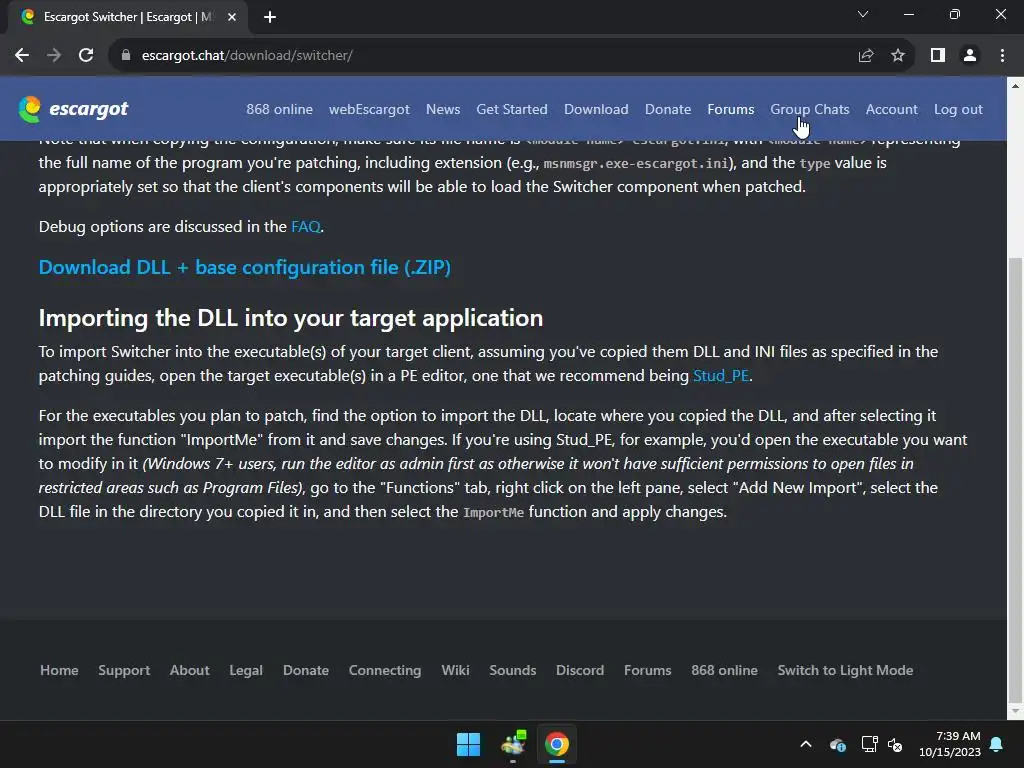Click the padlock site info icon

click(x=126, y=56)
